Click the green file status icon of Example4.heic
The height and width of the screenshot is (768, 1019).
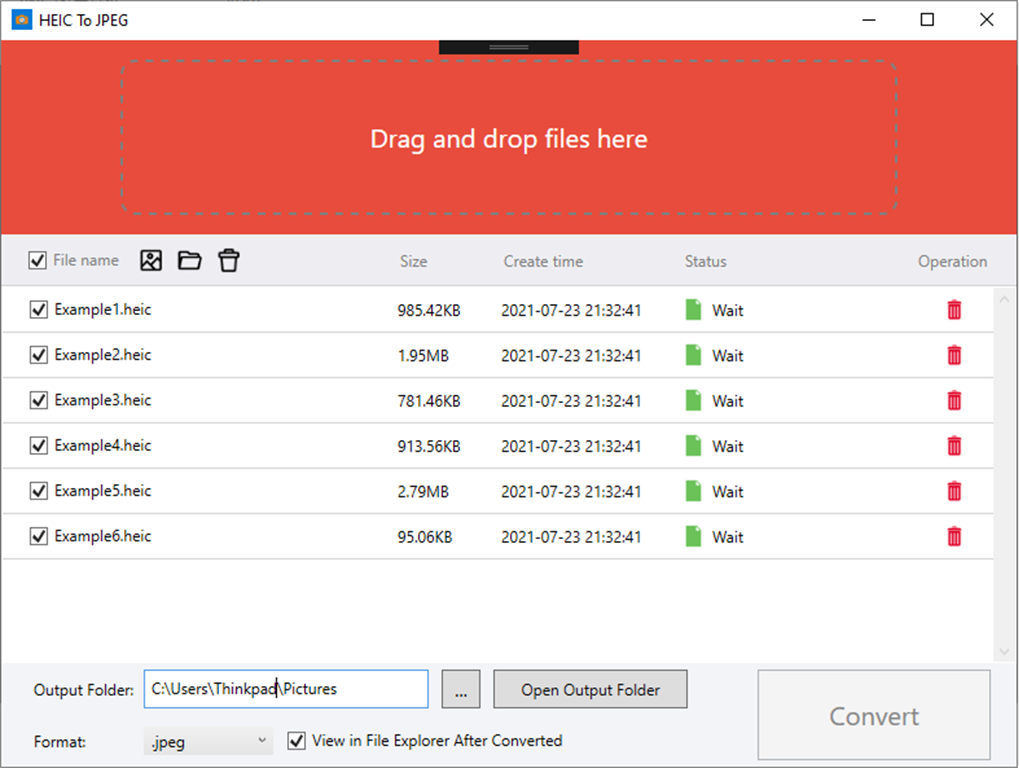693,446
